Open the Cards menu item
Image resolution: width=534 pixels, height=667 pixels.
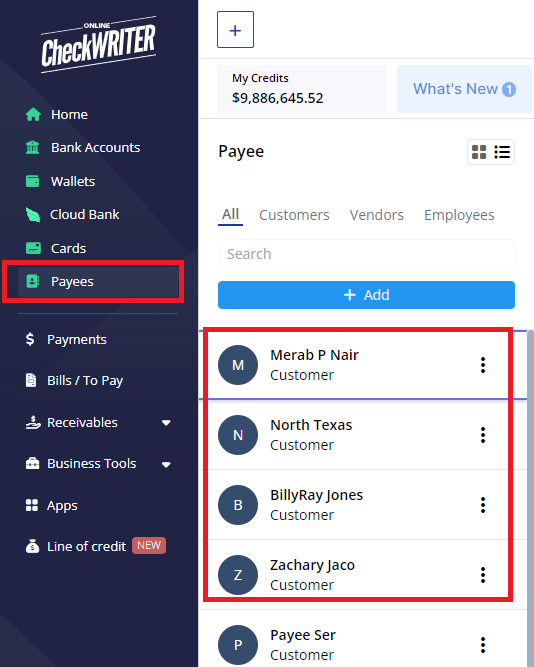click(x=56, y=248)
